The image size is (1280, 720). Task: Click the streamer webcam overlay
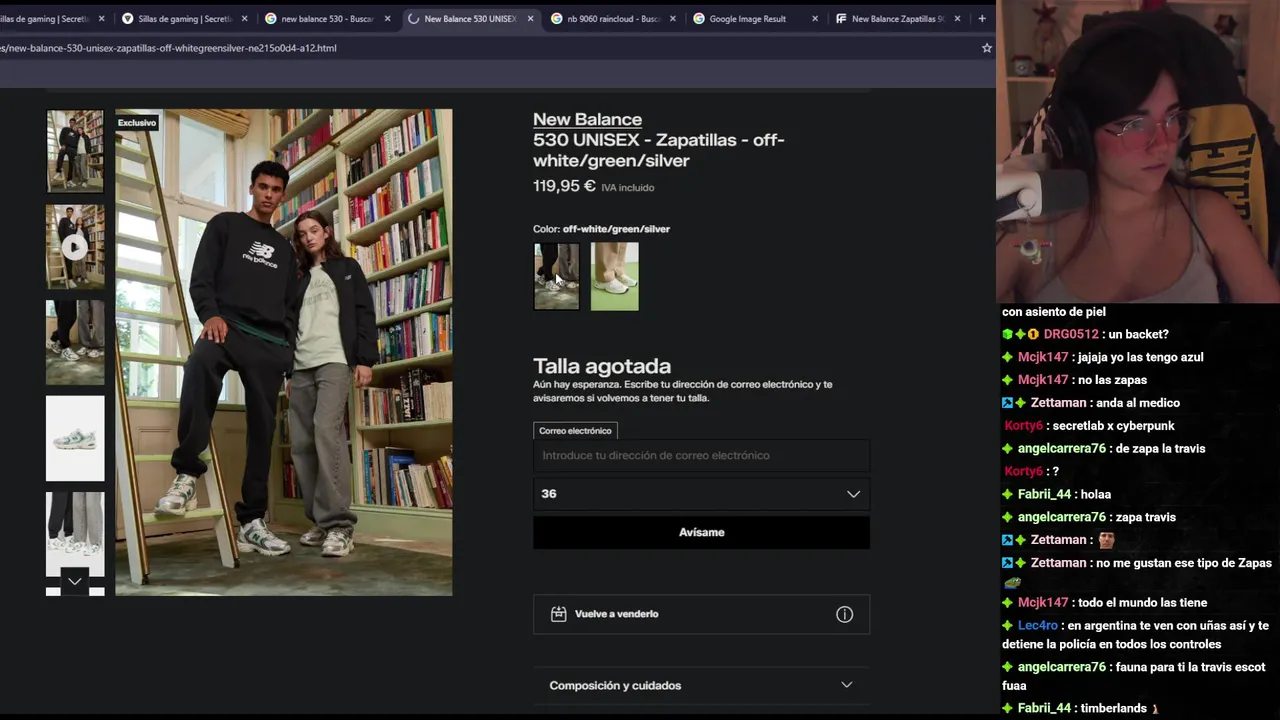coord(1138,151)
